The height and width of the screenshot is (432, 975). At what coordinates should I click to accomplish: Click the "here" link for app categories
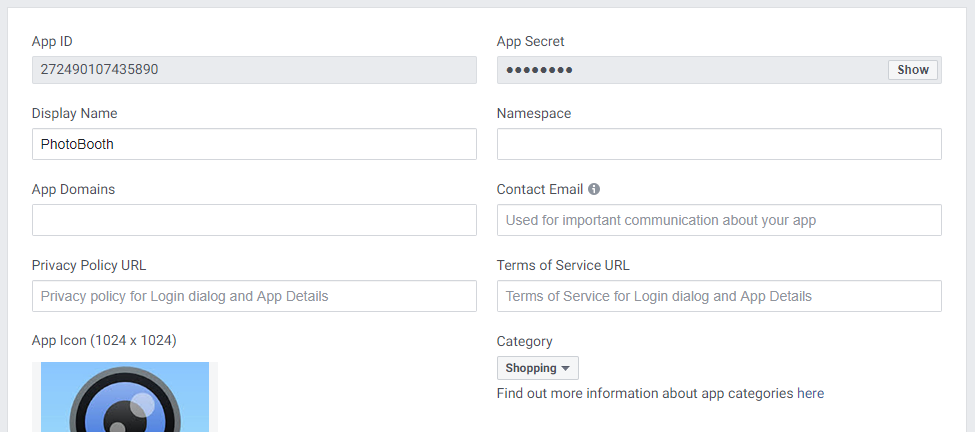pos(810,393)
